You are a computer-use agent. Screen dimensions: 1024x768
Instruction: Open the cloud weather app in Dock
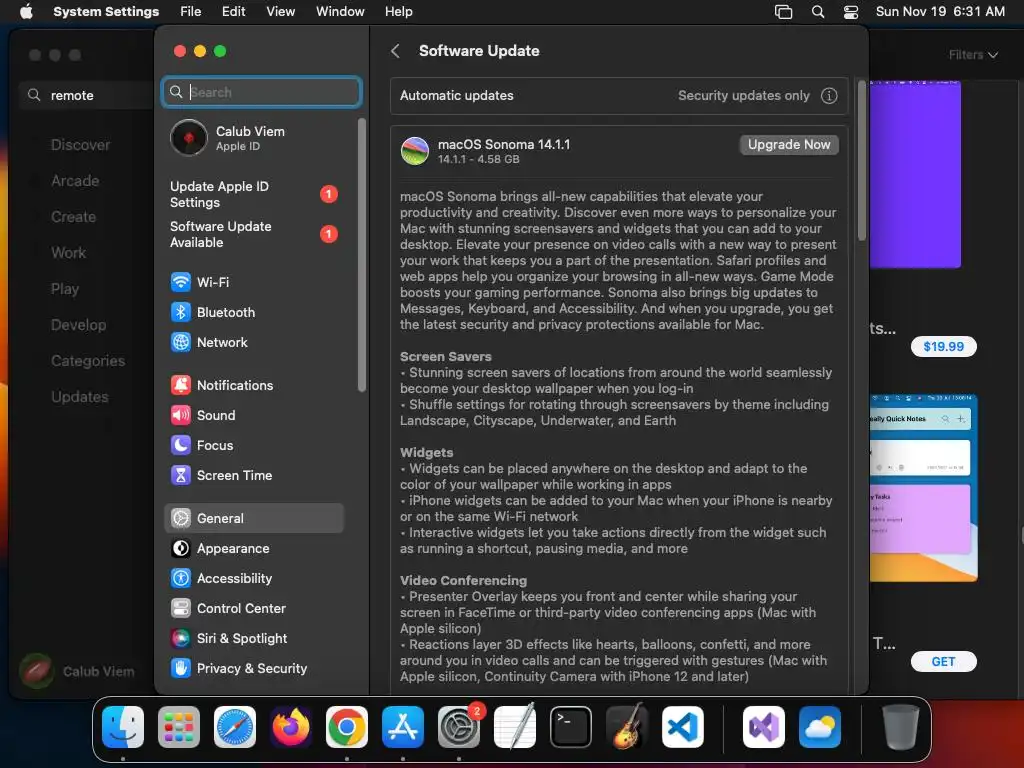click(x=820, y=727)
